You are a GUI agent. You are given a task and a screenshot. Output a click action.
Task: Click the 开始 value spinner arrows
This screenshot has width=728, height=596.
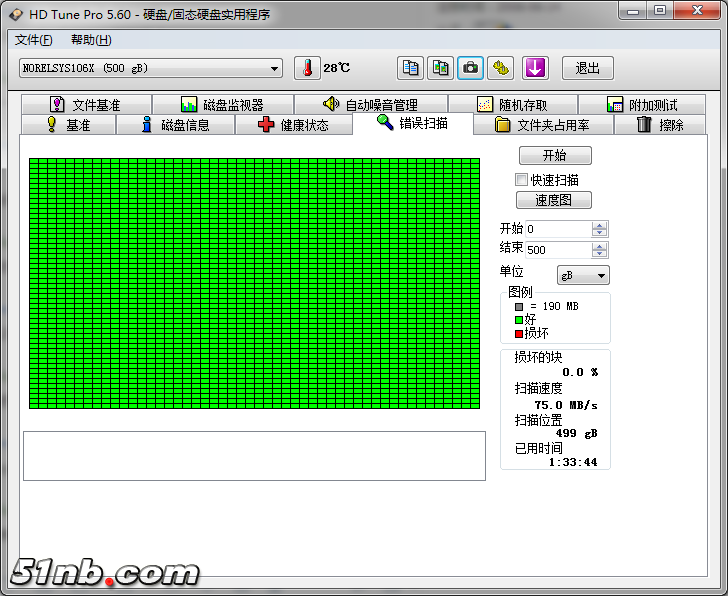(x=599, y=229)
